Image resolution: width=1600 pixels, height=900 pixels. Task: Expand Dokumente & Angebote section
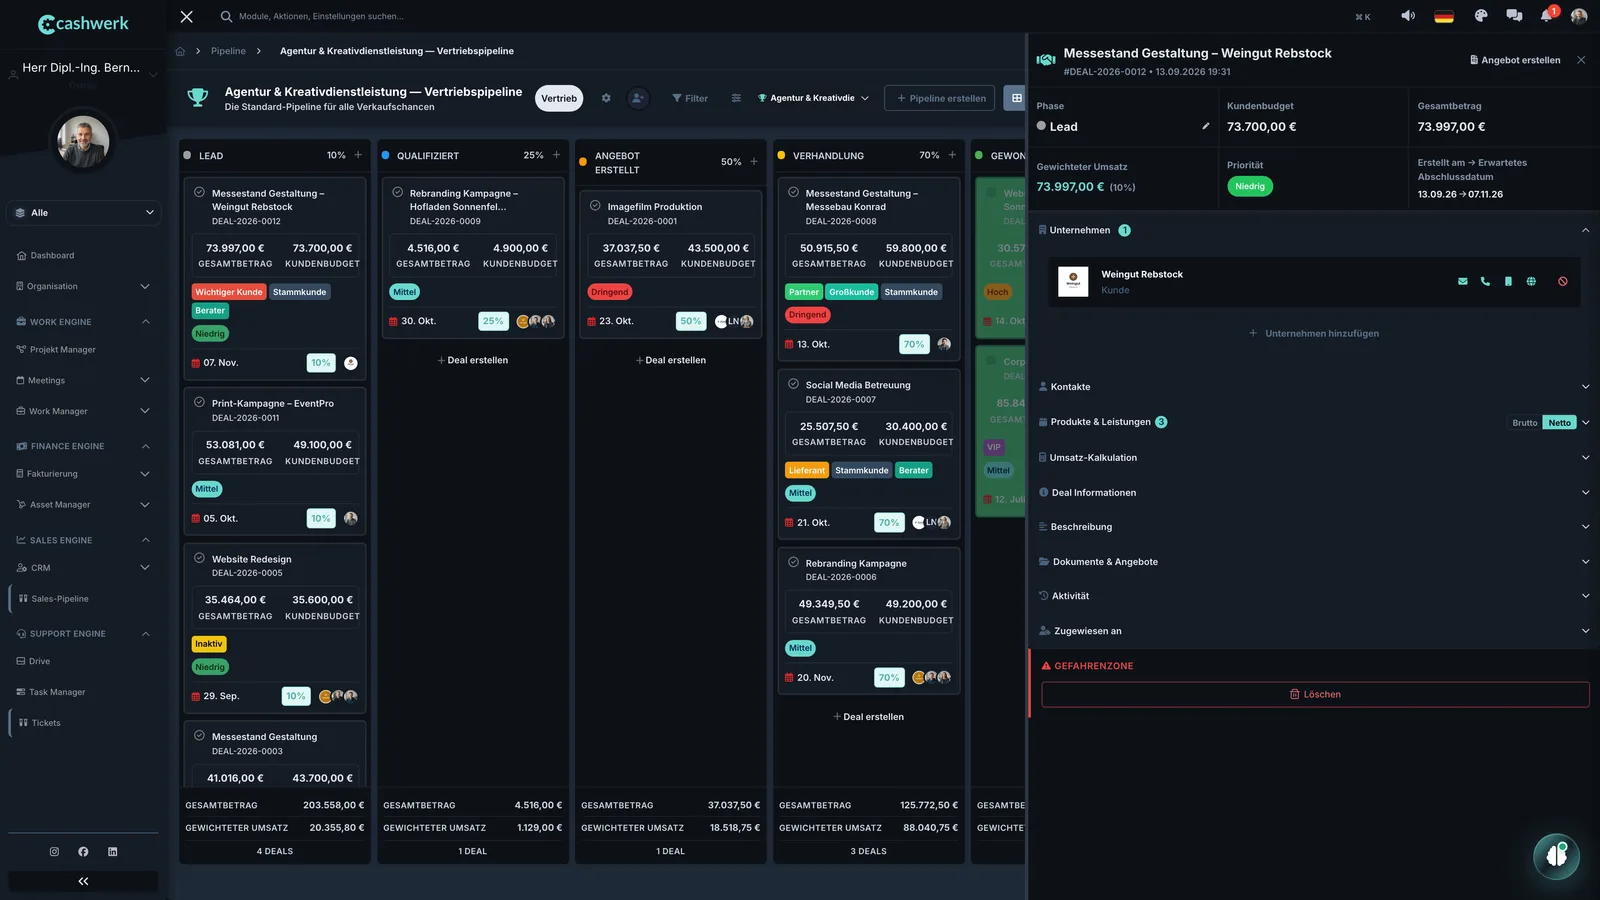click(x=1313, y=562)
